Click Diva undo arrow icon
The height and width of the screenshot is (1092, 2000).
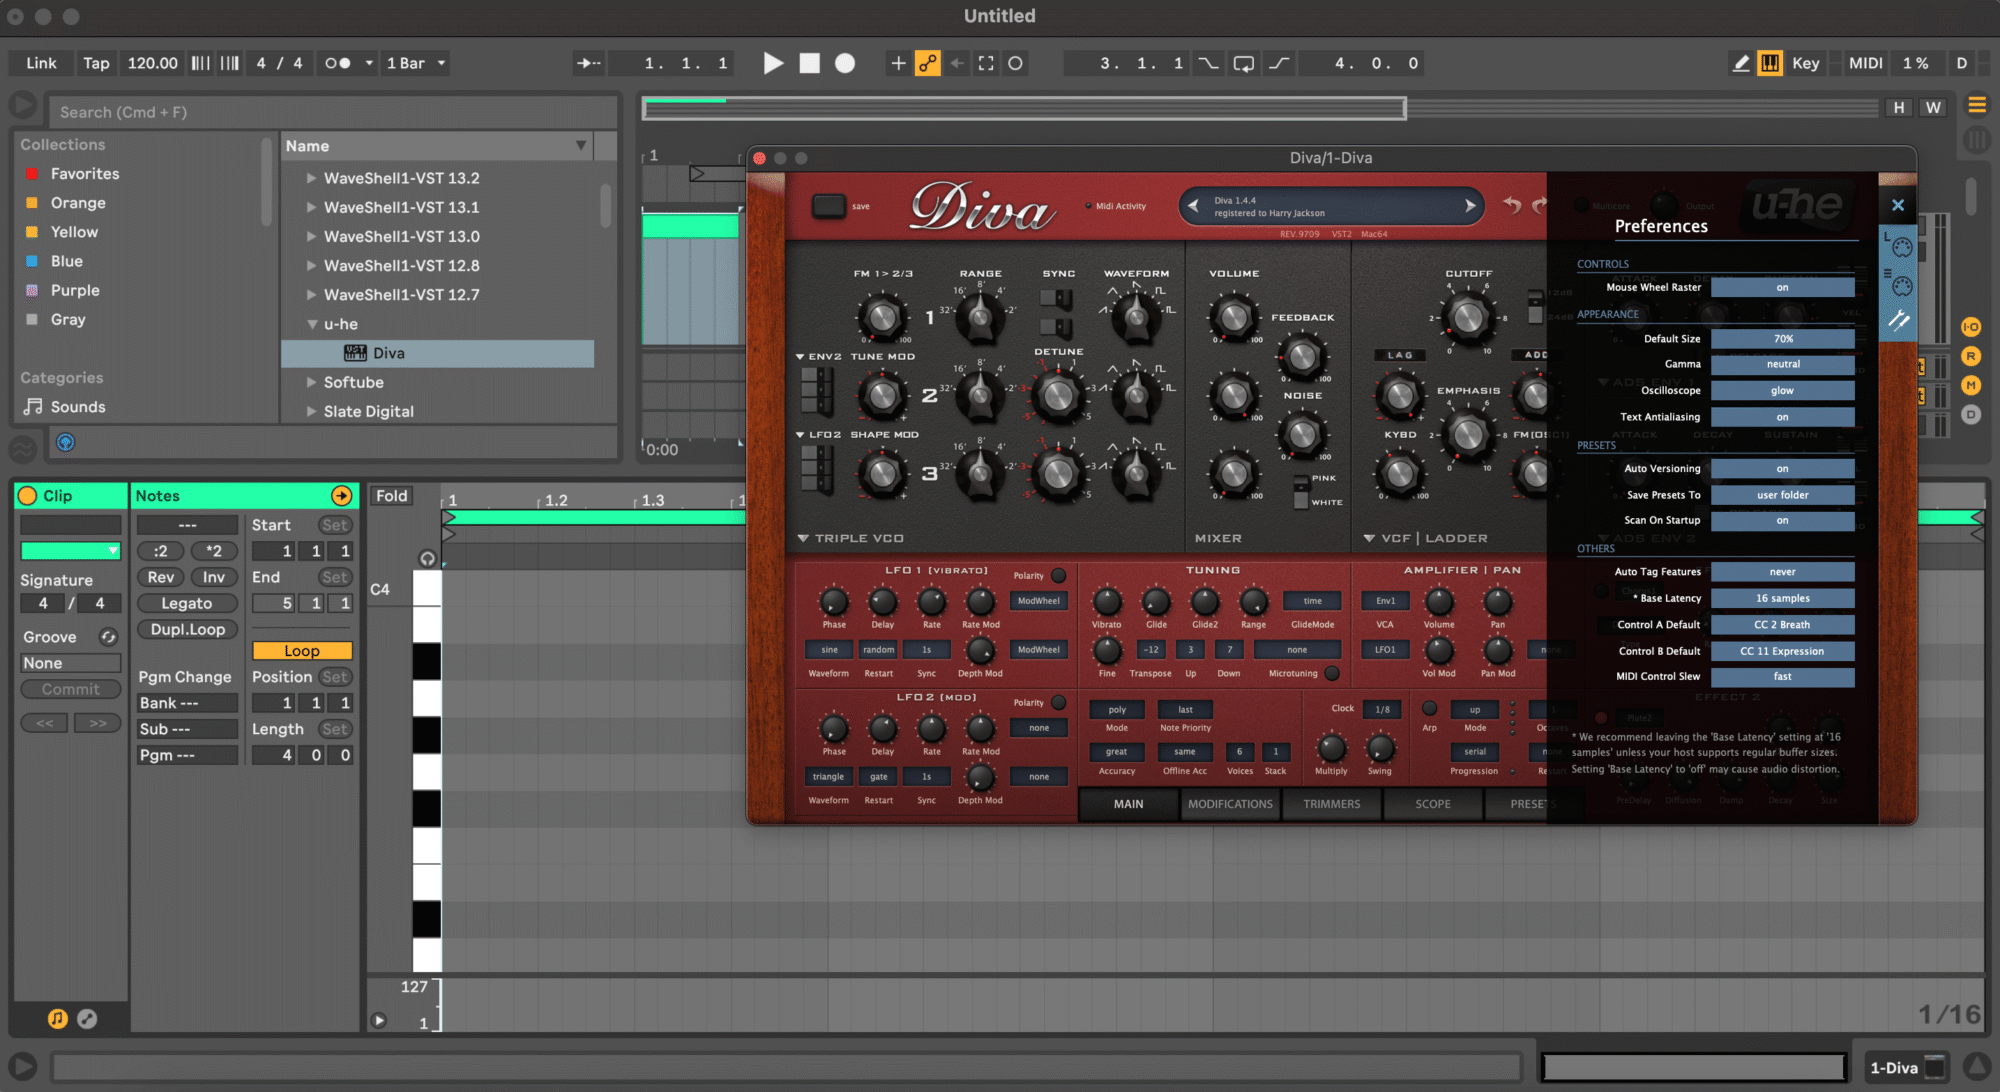tap(1511, 205)
